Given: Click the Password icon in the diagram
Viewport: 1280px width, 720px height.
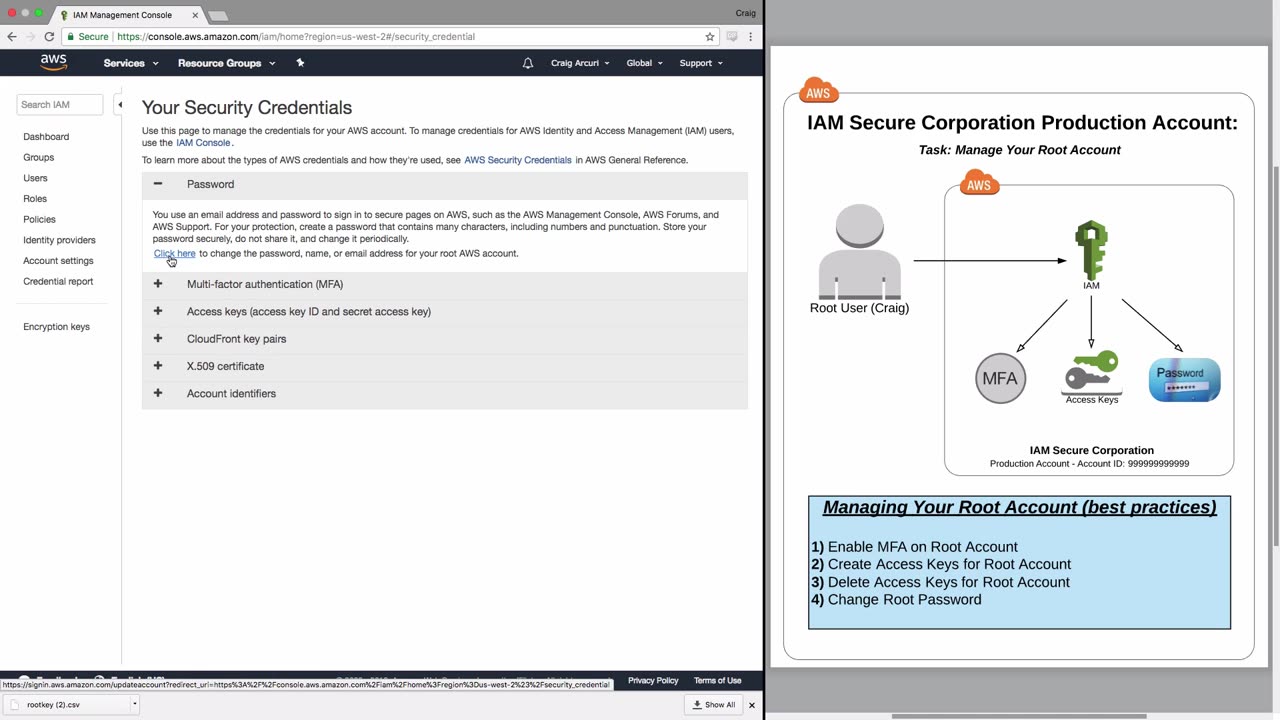Looking at the screenshot, I should 1185,379.
